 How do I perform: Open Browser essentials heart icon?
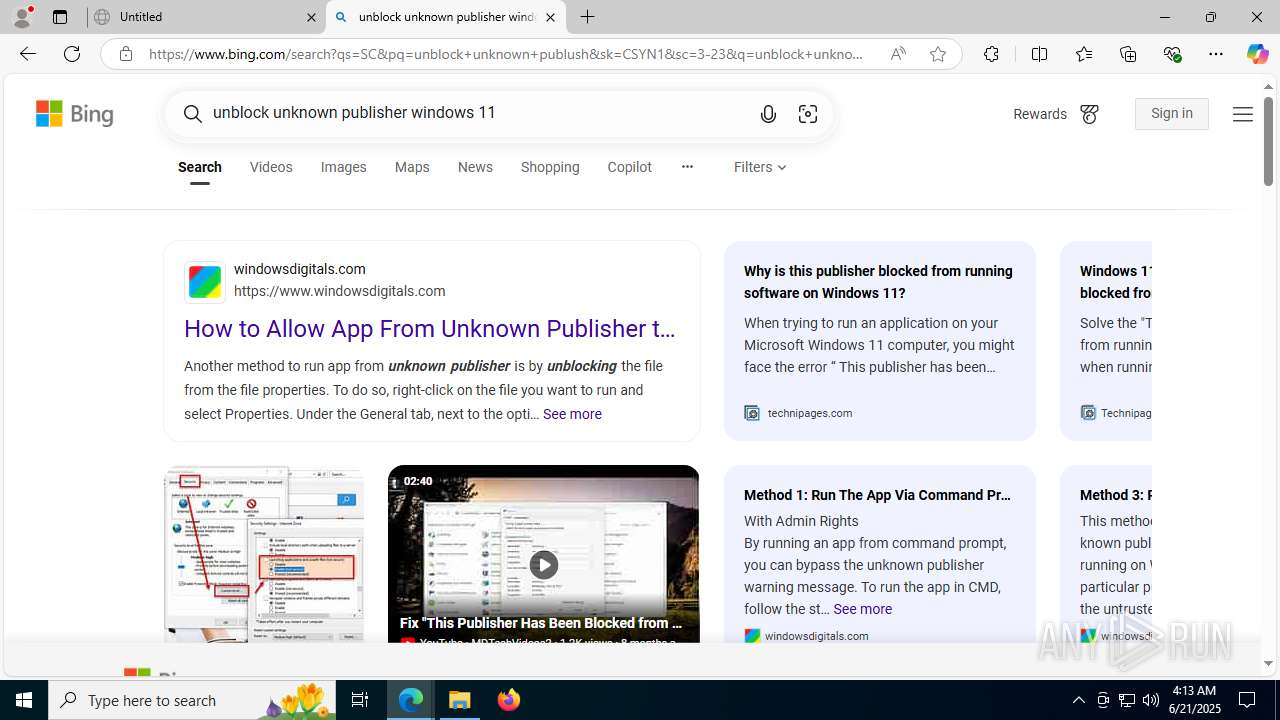(x=1172, y=54)
